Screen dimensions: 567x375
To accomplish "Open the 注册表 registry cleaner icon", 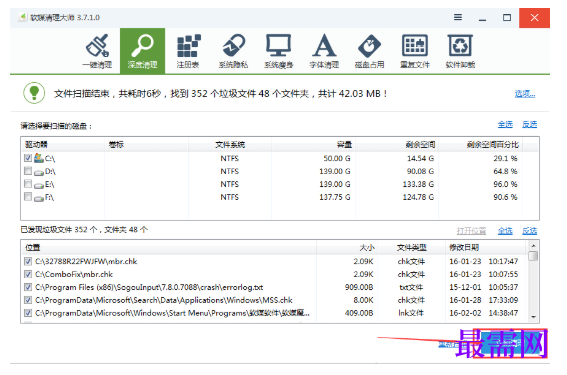I will 188,51.
